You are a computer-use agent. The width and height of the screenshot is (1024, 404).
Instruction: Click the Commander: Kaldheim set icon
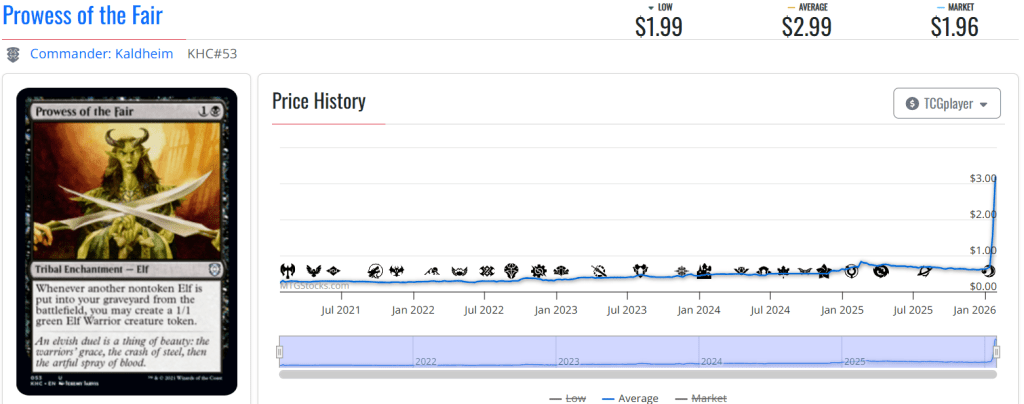(x=13, y=54)
